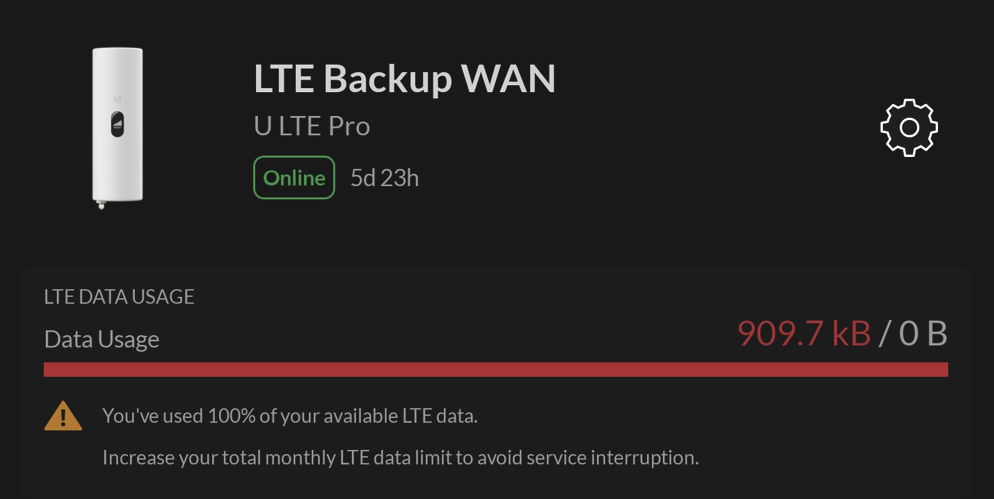The image size is (994, 499).
Task: Click the U LTE Pro model name
Action: click(x=312, y=126)
